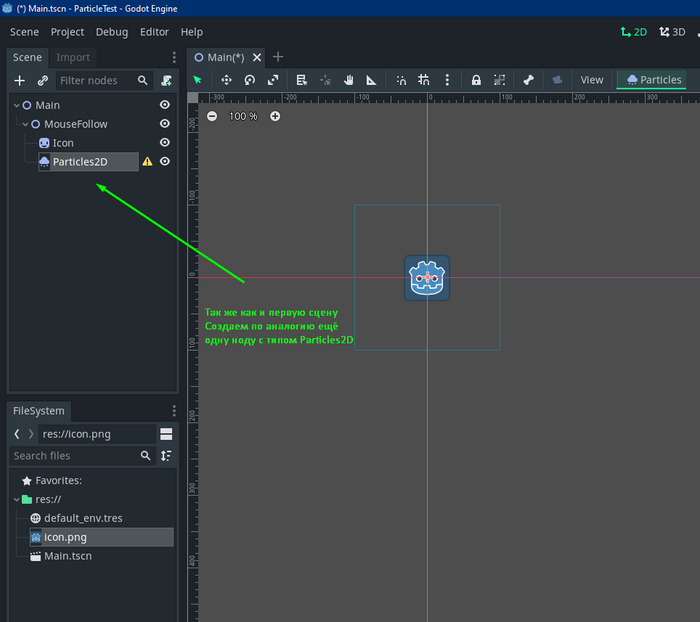Click the View button in viewport toolbar
The width and height of the screenshot is (700, 622).
tap(592, 80)
